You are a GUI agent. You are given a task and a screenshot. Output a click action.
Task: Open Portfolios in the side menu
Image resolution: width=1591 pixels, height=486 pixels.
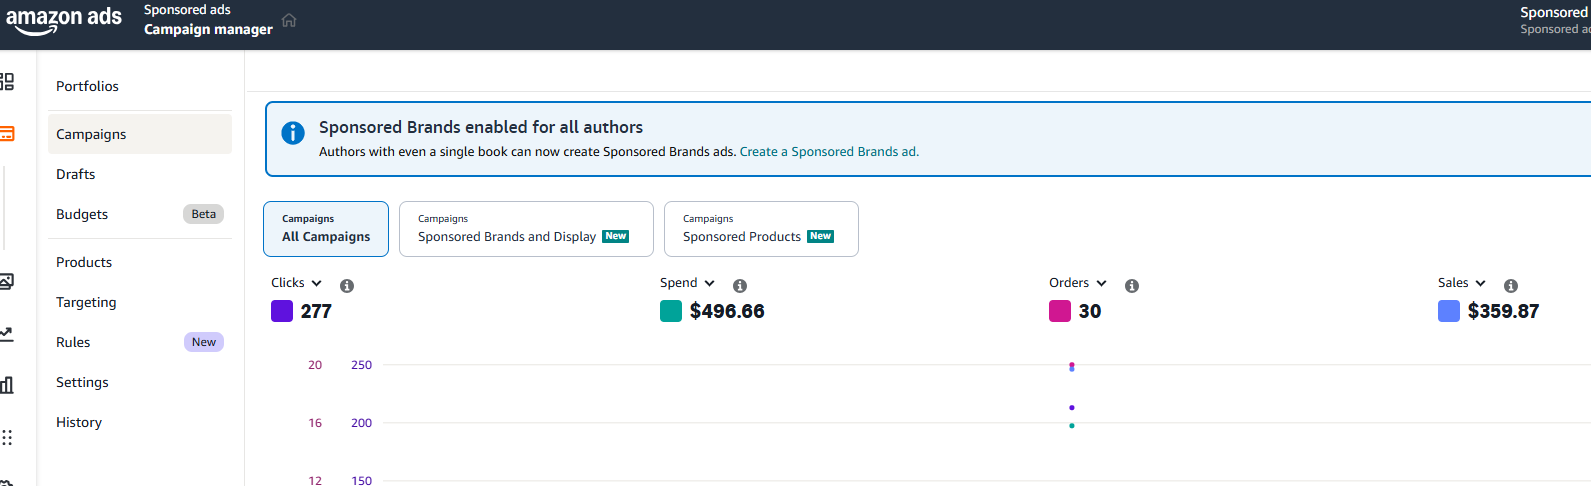(140, 86)
